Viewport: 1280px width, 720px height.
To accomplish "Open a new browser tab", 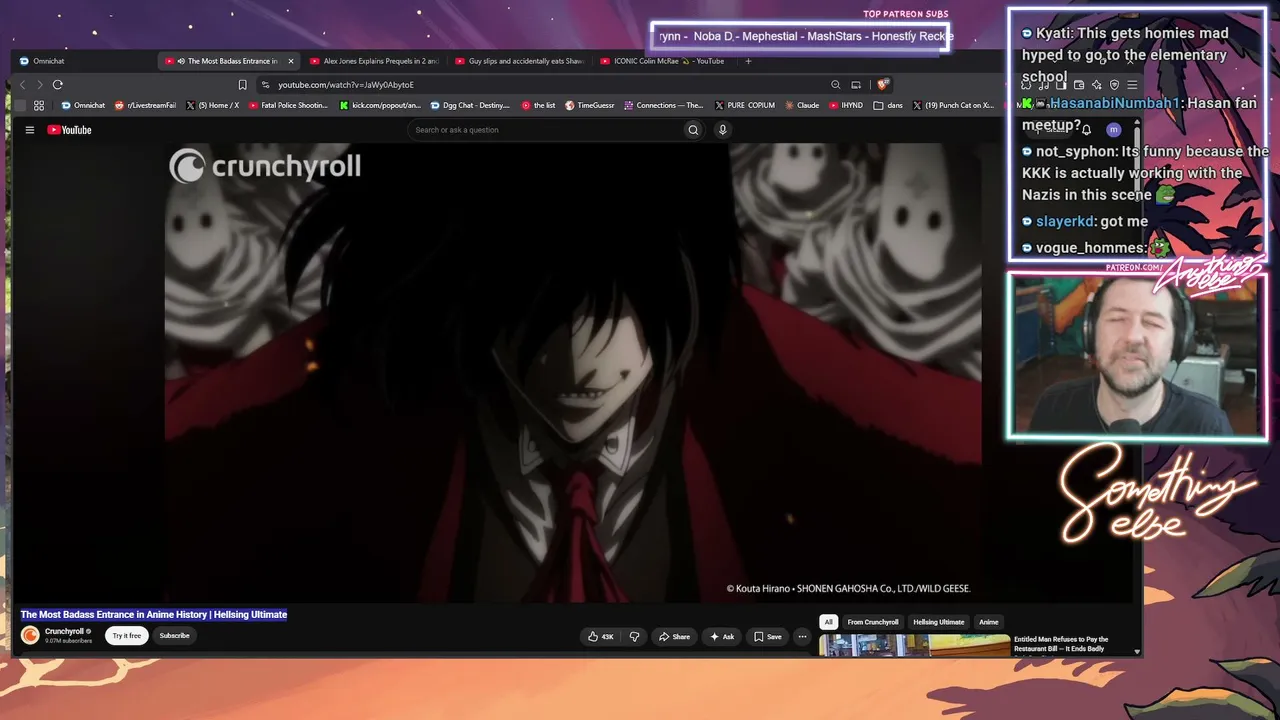I will point(748,61).
